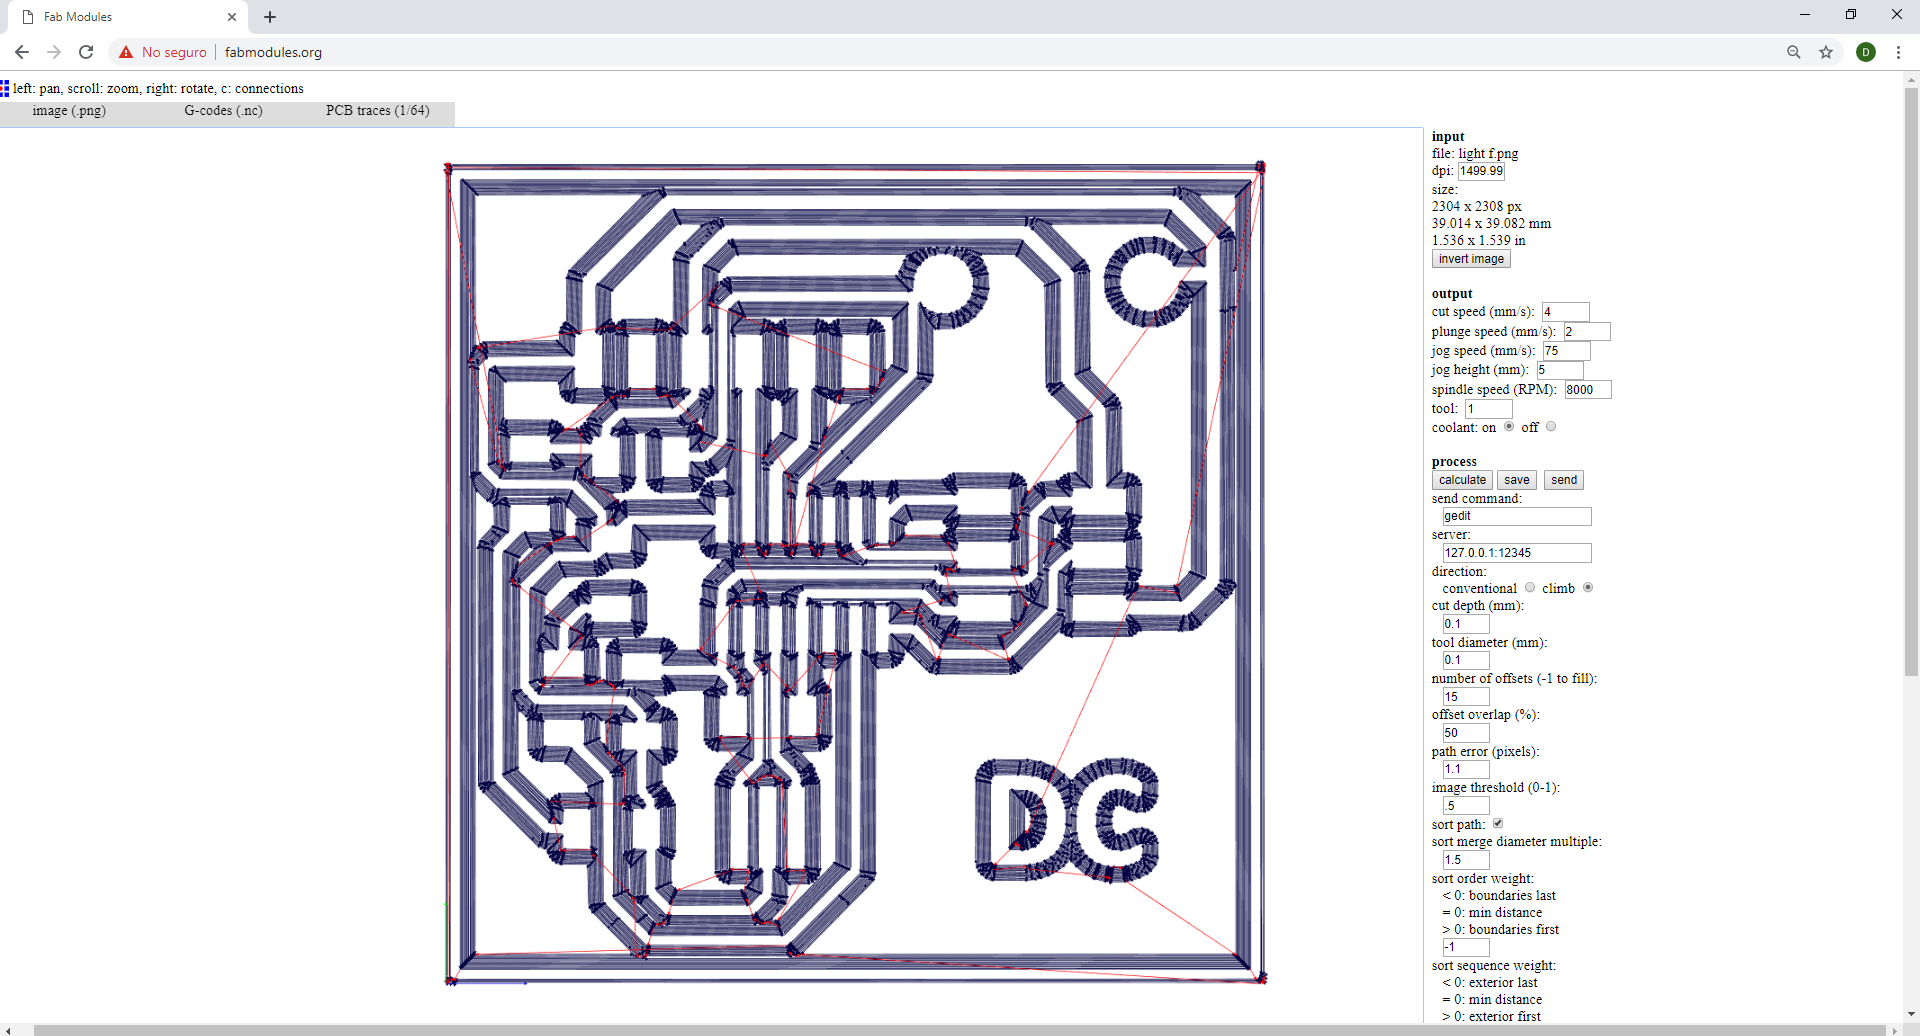Click the vertical page scrollbar thumb
Image resolution: width=1920 pixels, height=1036 pixels.
[1911, 382]
